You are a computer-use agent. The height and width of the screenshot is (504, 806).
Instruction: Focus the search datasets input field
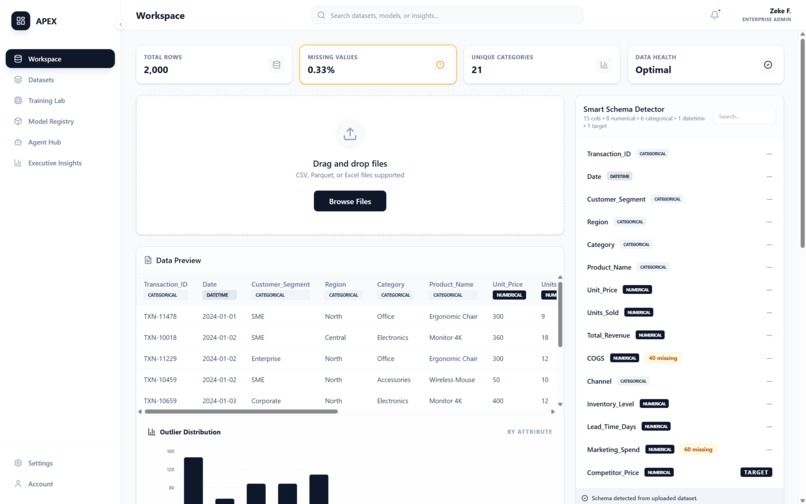[x=447, y=15]
